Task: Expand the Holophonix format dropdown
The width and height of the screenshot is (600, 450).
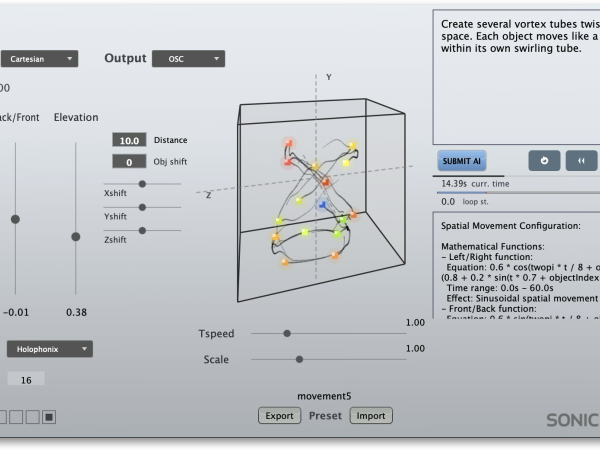Action: coord(50,349)
